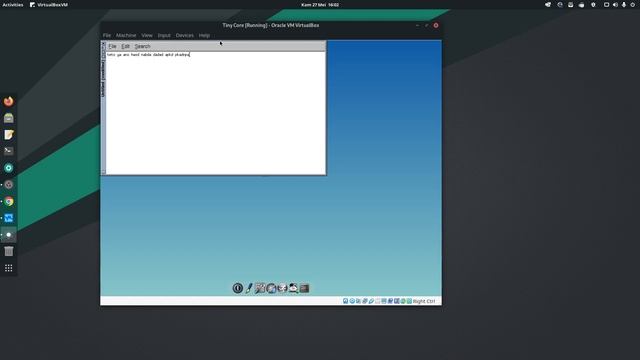This screenshot has width=640, height=360.
Task: Open VirtualBox Help menu
Action: (x=204, y=36)
